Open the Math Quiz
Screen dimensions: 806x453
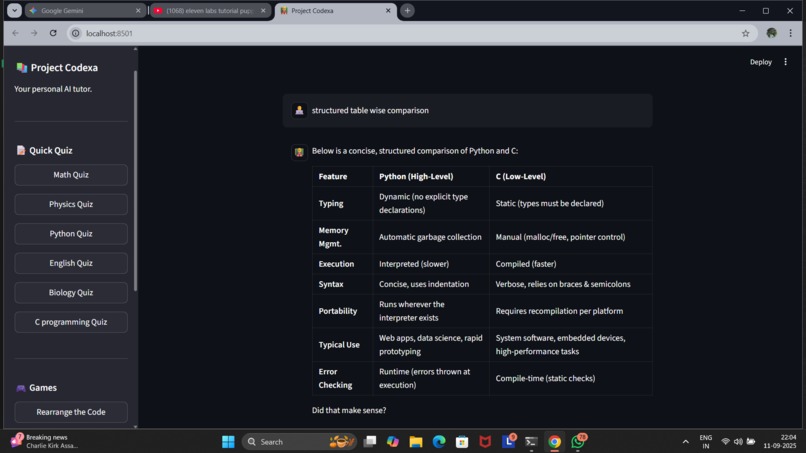[x=71, y=175]
